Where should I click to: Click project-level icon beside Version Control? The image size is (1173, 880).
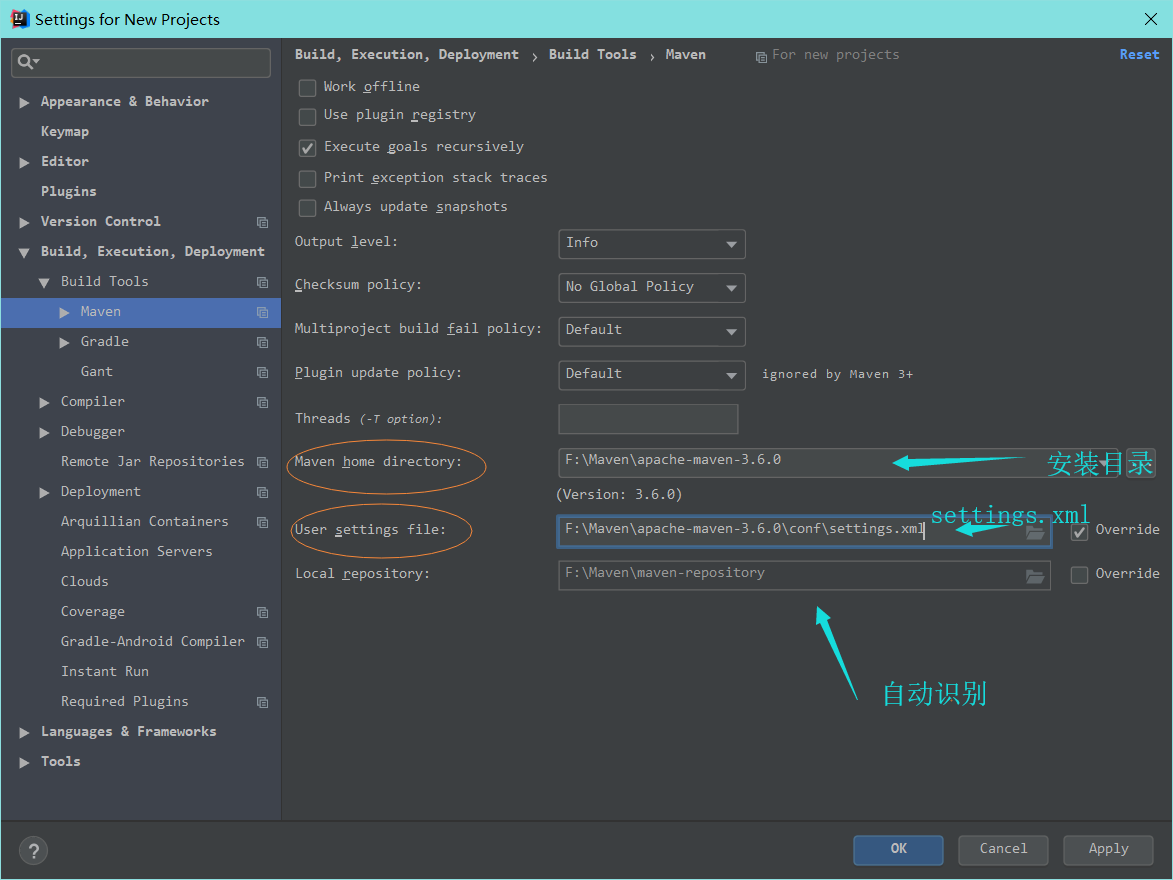262,222
